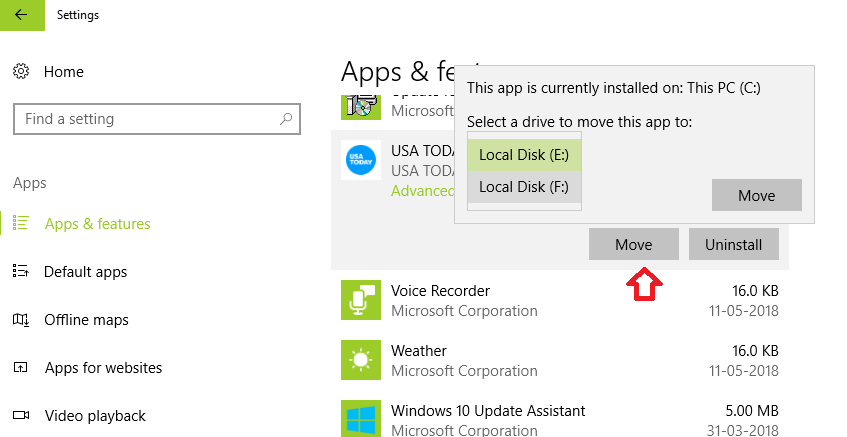Image resolution: width=847 pixels, height=437 pixels.
Task: Go to Offline maps section
Action: point(86,320)
